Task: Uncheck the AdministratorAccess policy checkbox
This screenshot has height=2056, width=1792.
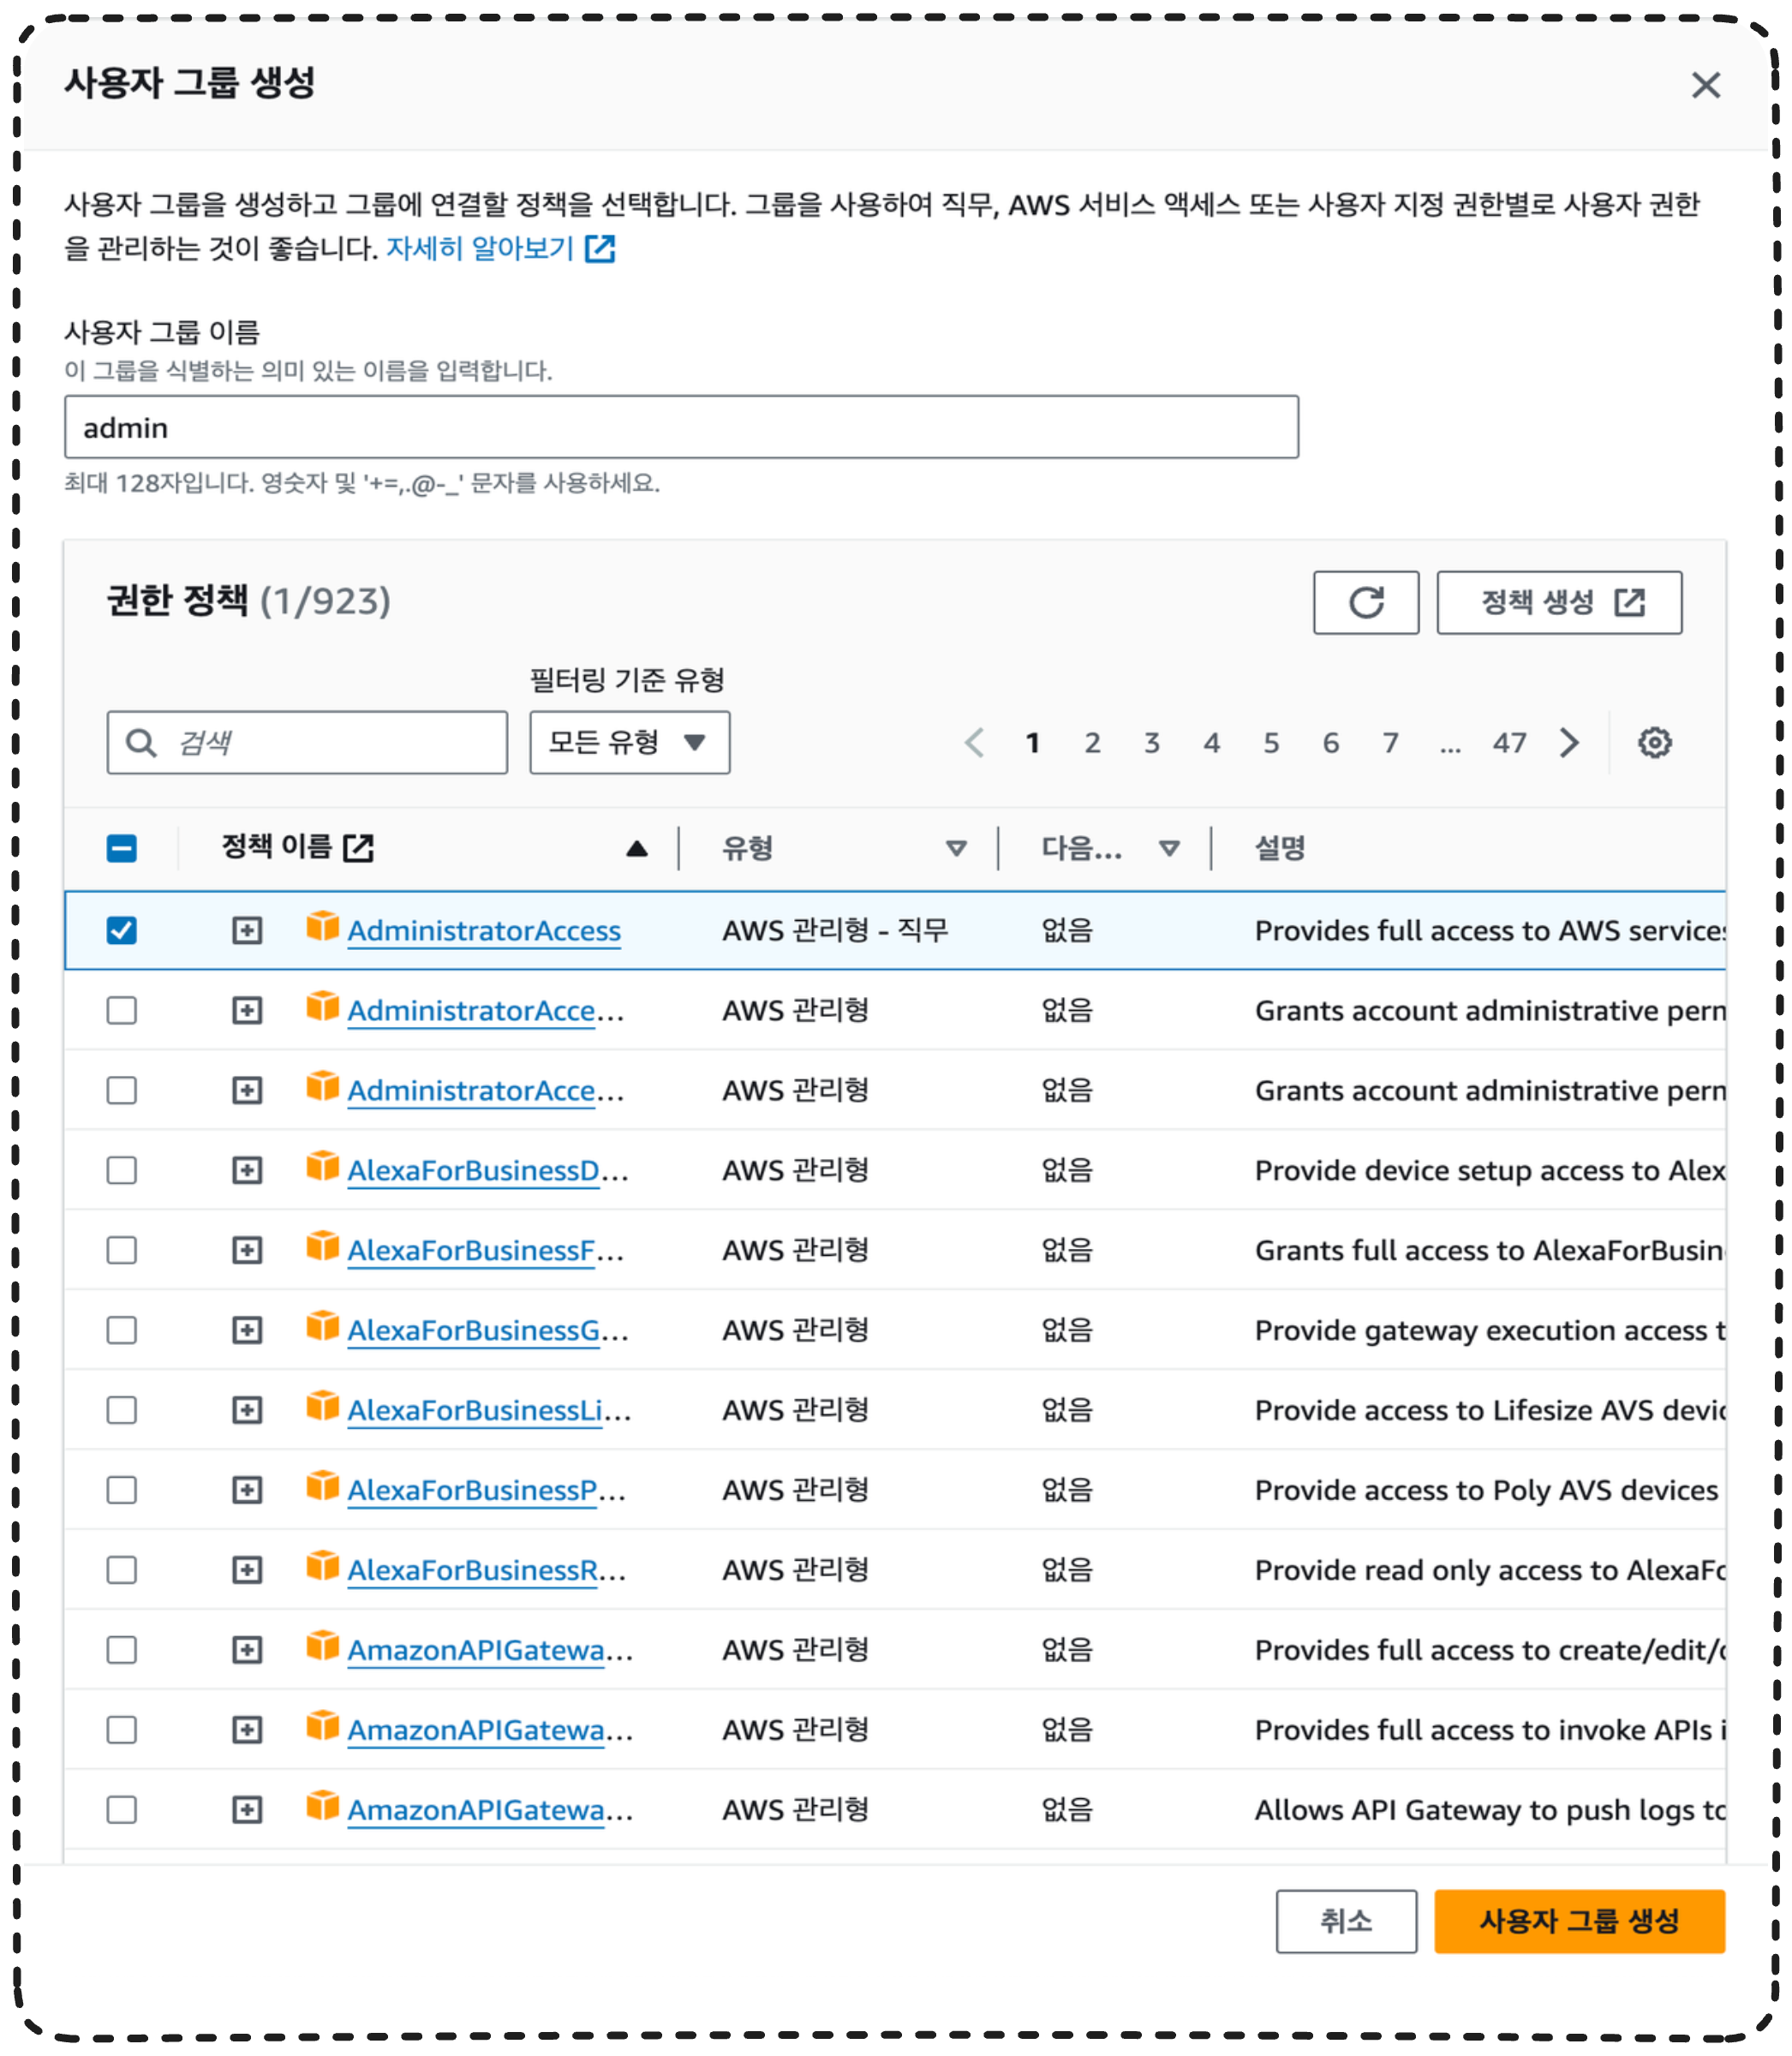Action: click(122, 930)
